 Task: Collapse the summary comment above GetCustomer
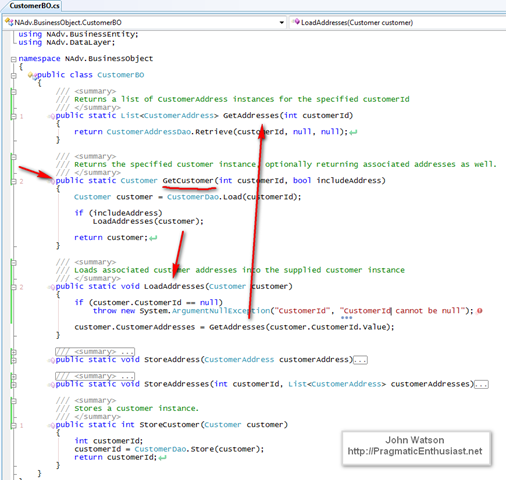coord(13,157)
